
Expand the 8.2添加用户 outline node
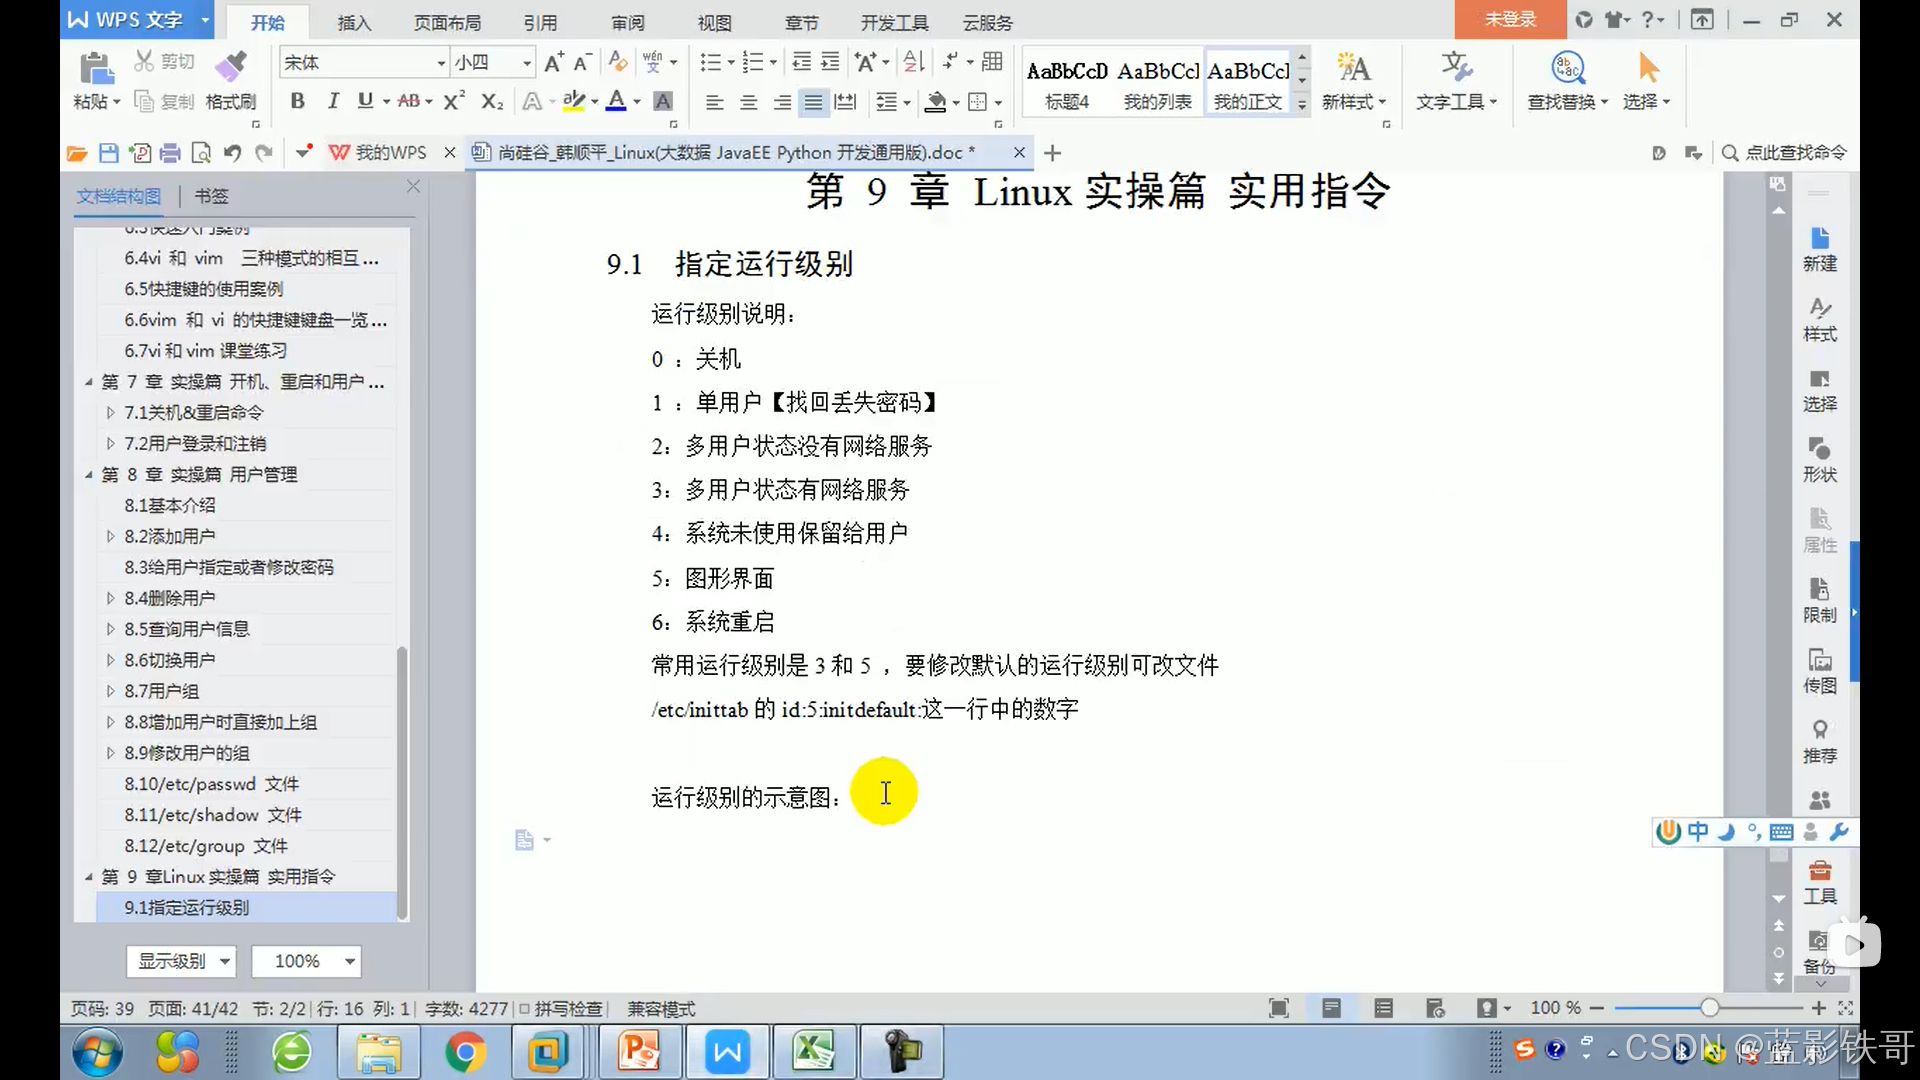coord(110,536)
